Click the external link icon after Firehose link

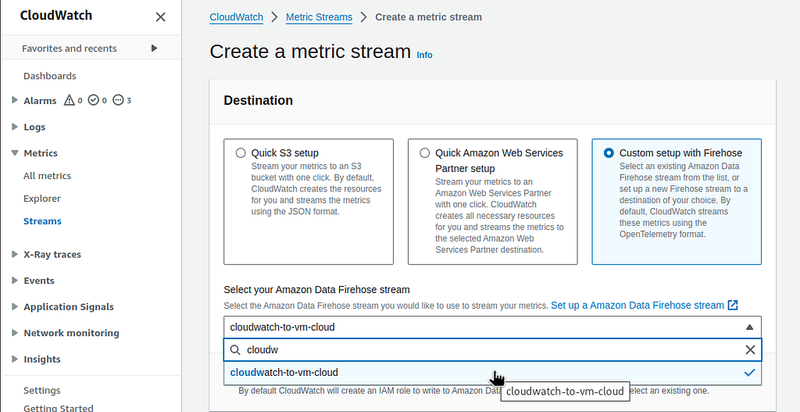(733, 305)
